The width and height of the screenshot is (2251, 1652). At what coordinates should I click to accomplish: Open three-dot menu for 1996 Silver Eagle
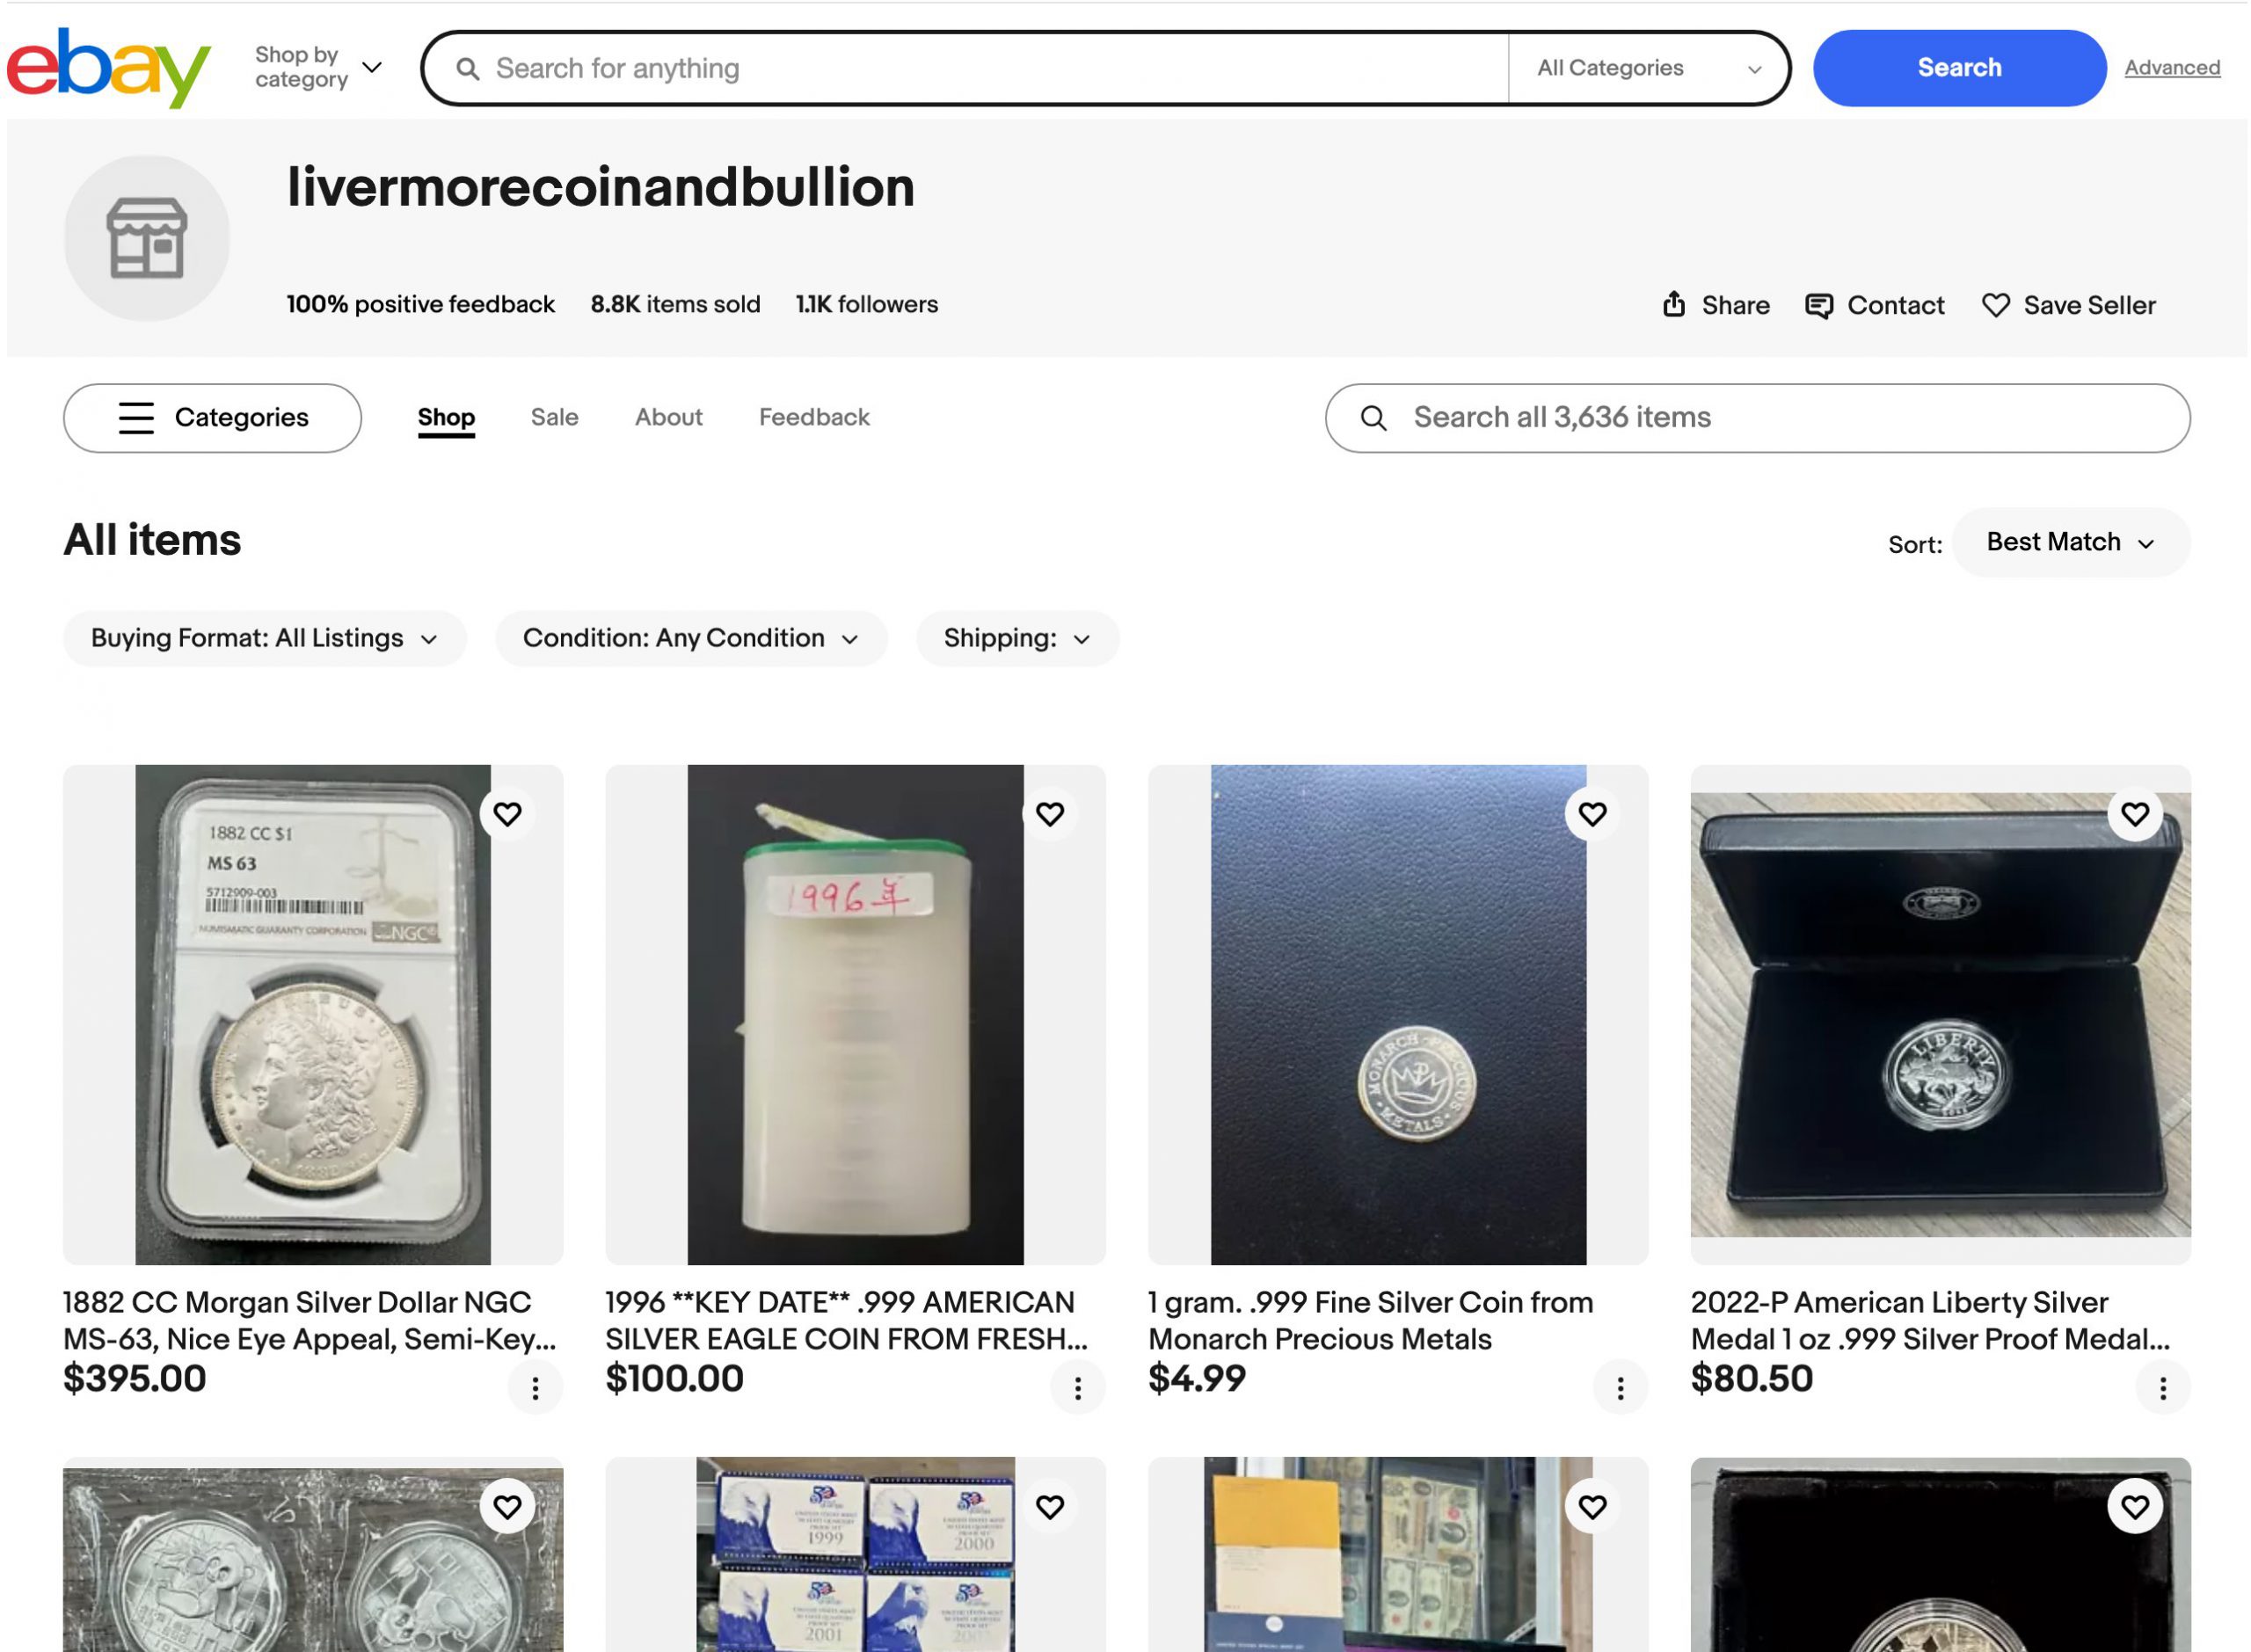pyautogui.click(x=1077, y=1388)
